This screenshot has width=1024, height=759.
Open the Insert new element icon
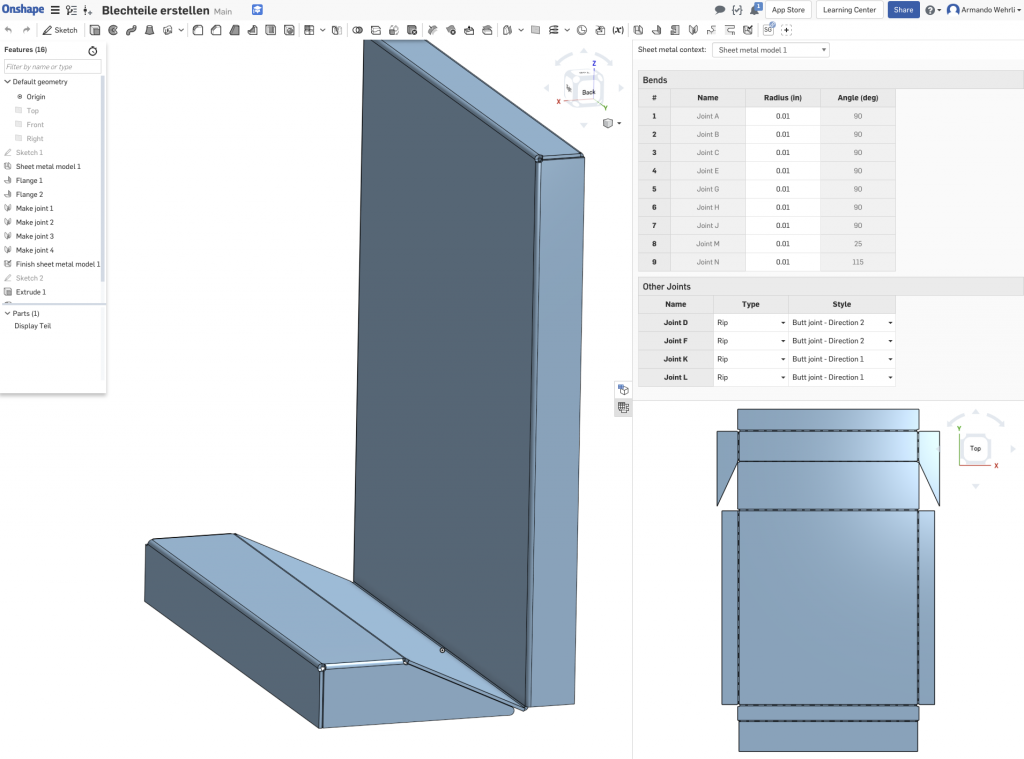pyautogui.click(x=88, y=10)
